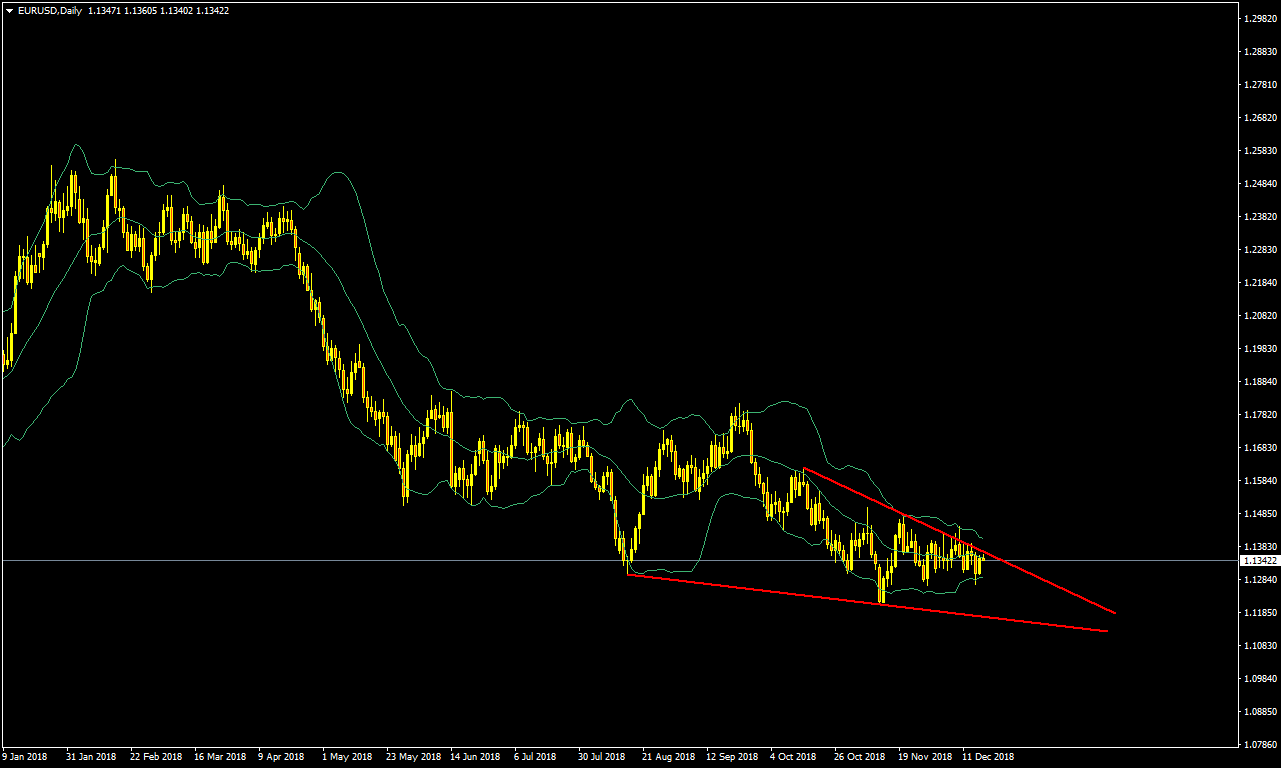Click the last candlestick on the chart
The width and height of the screenshot is (1281, 768).
tap(982, 564)
